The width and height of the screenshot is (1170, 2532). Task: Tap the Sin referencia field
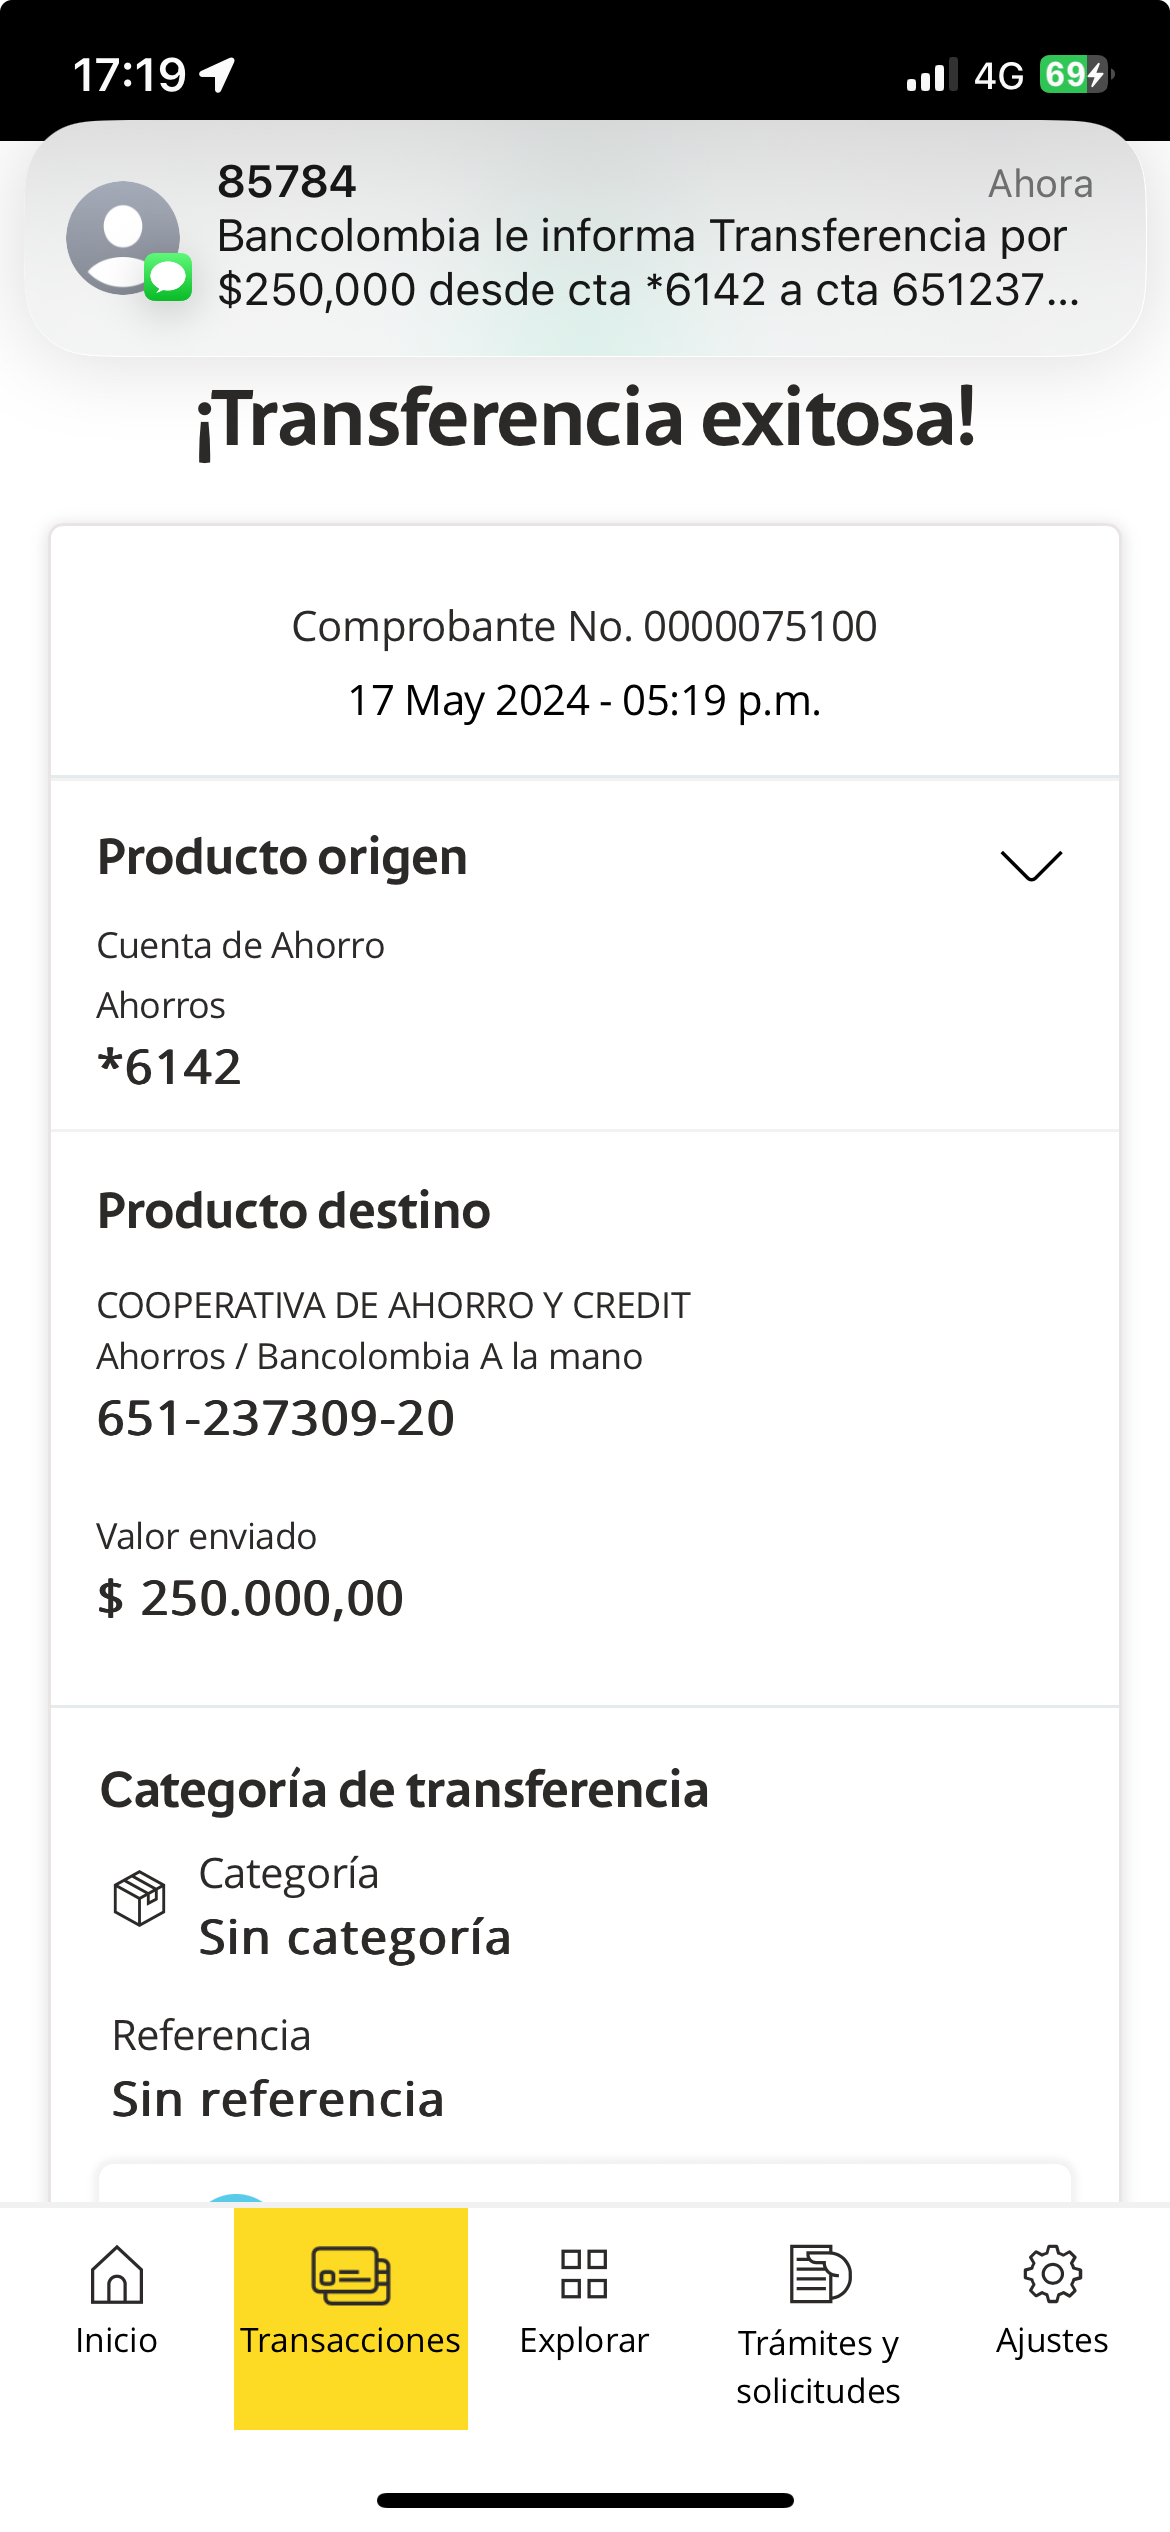point(278,2099)
